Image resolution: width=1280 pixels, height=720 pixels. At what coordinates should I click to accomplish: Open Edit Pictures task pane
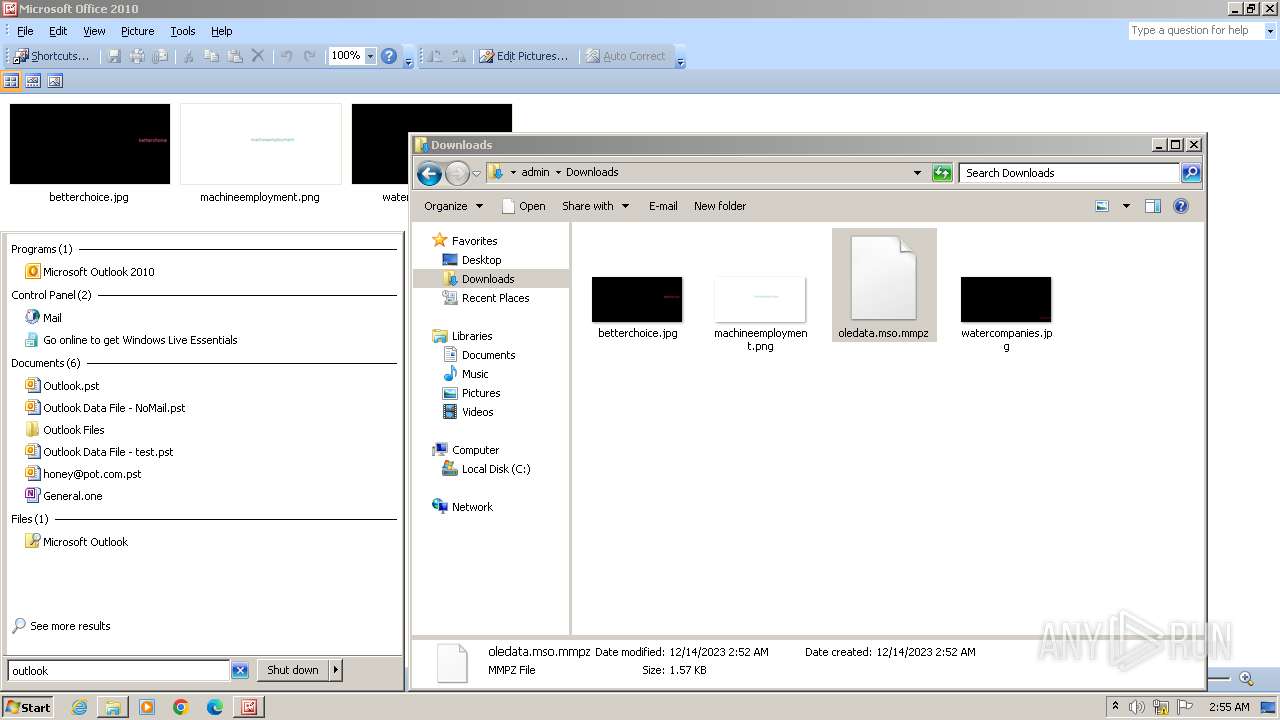[523, 56]
